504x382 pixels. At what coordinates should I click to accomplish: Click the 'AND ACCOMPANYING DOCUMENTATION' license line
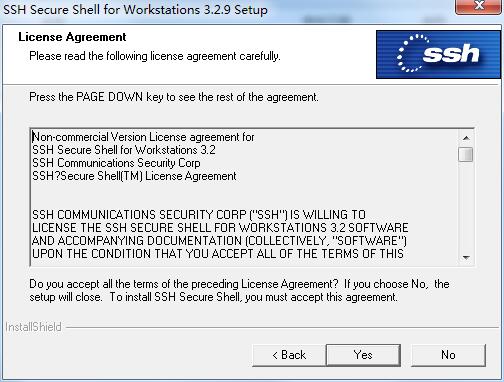[x=219, y=241]
